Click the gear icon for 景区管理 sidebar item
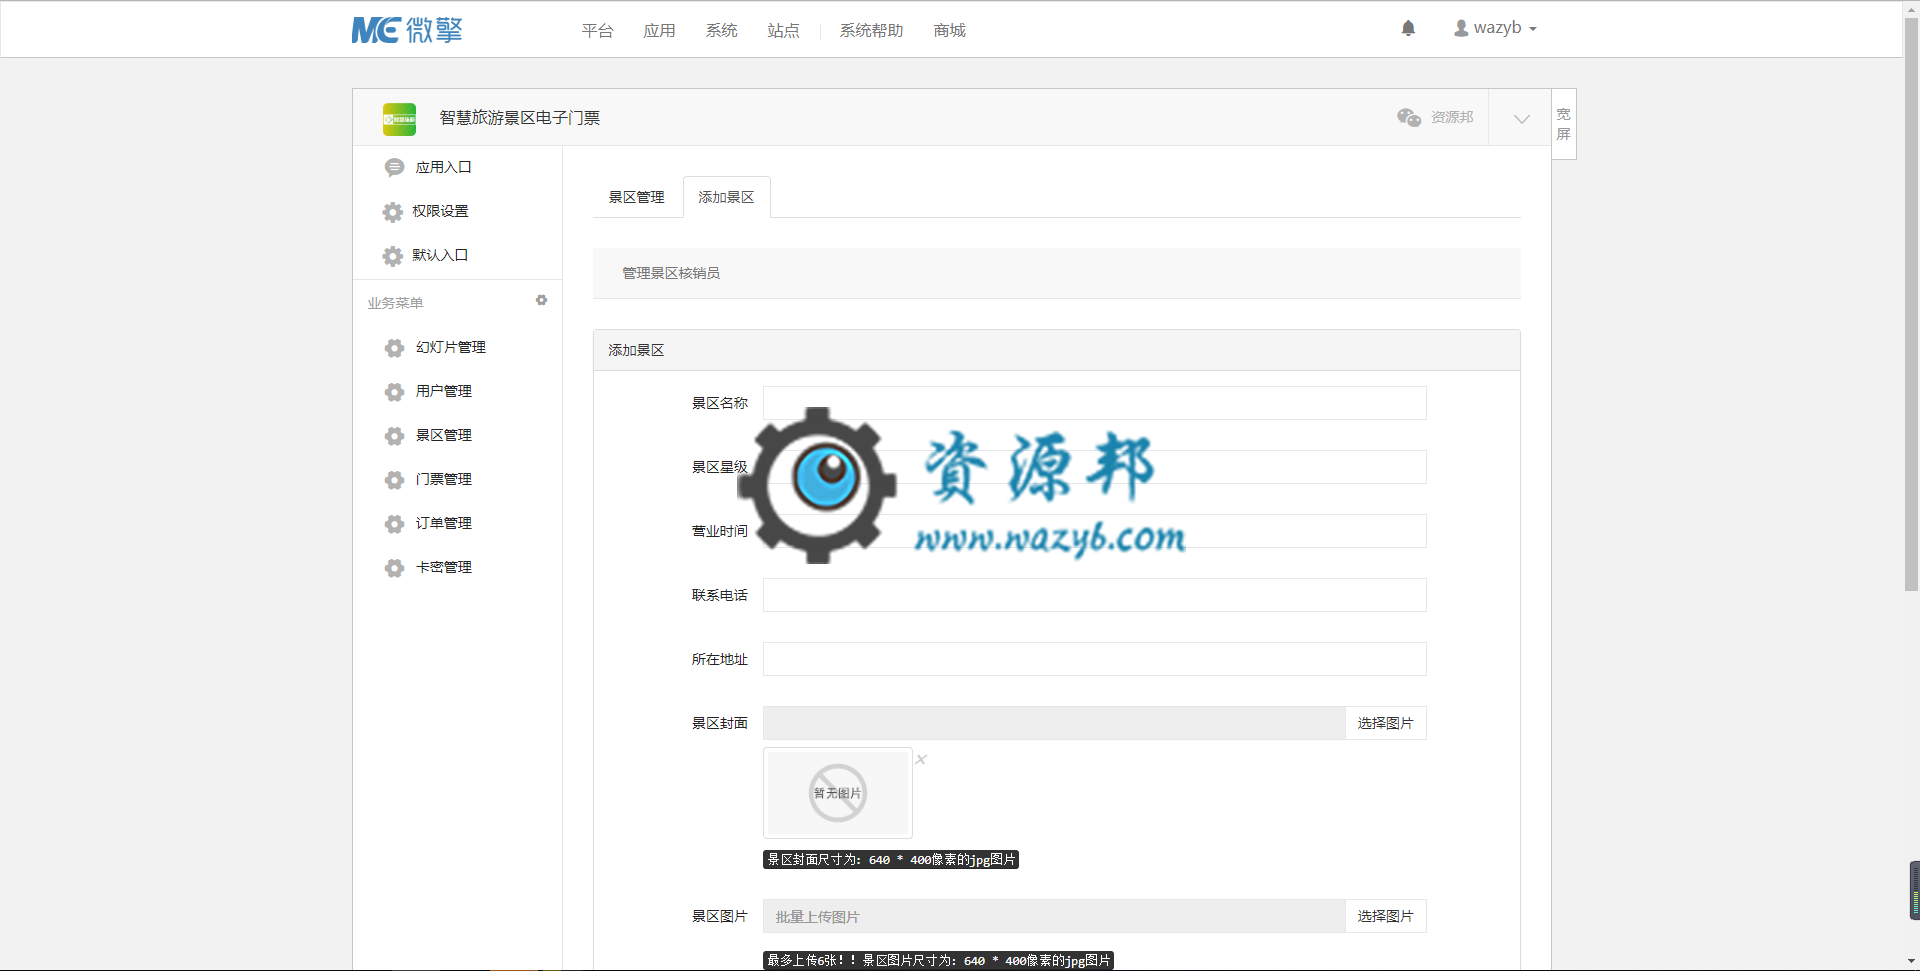This screenshot has height=971, width=1920. click(394, 436)
